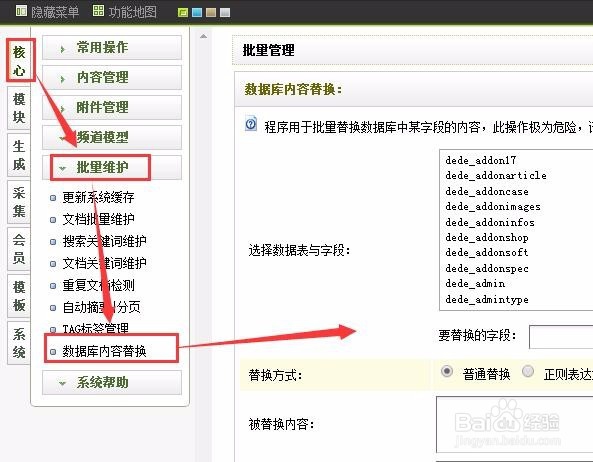Switch to the 模板 side tab
593x462 pixels.
19,296
